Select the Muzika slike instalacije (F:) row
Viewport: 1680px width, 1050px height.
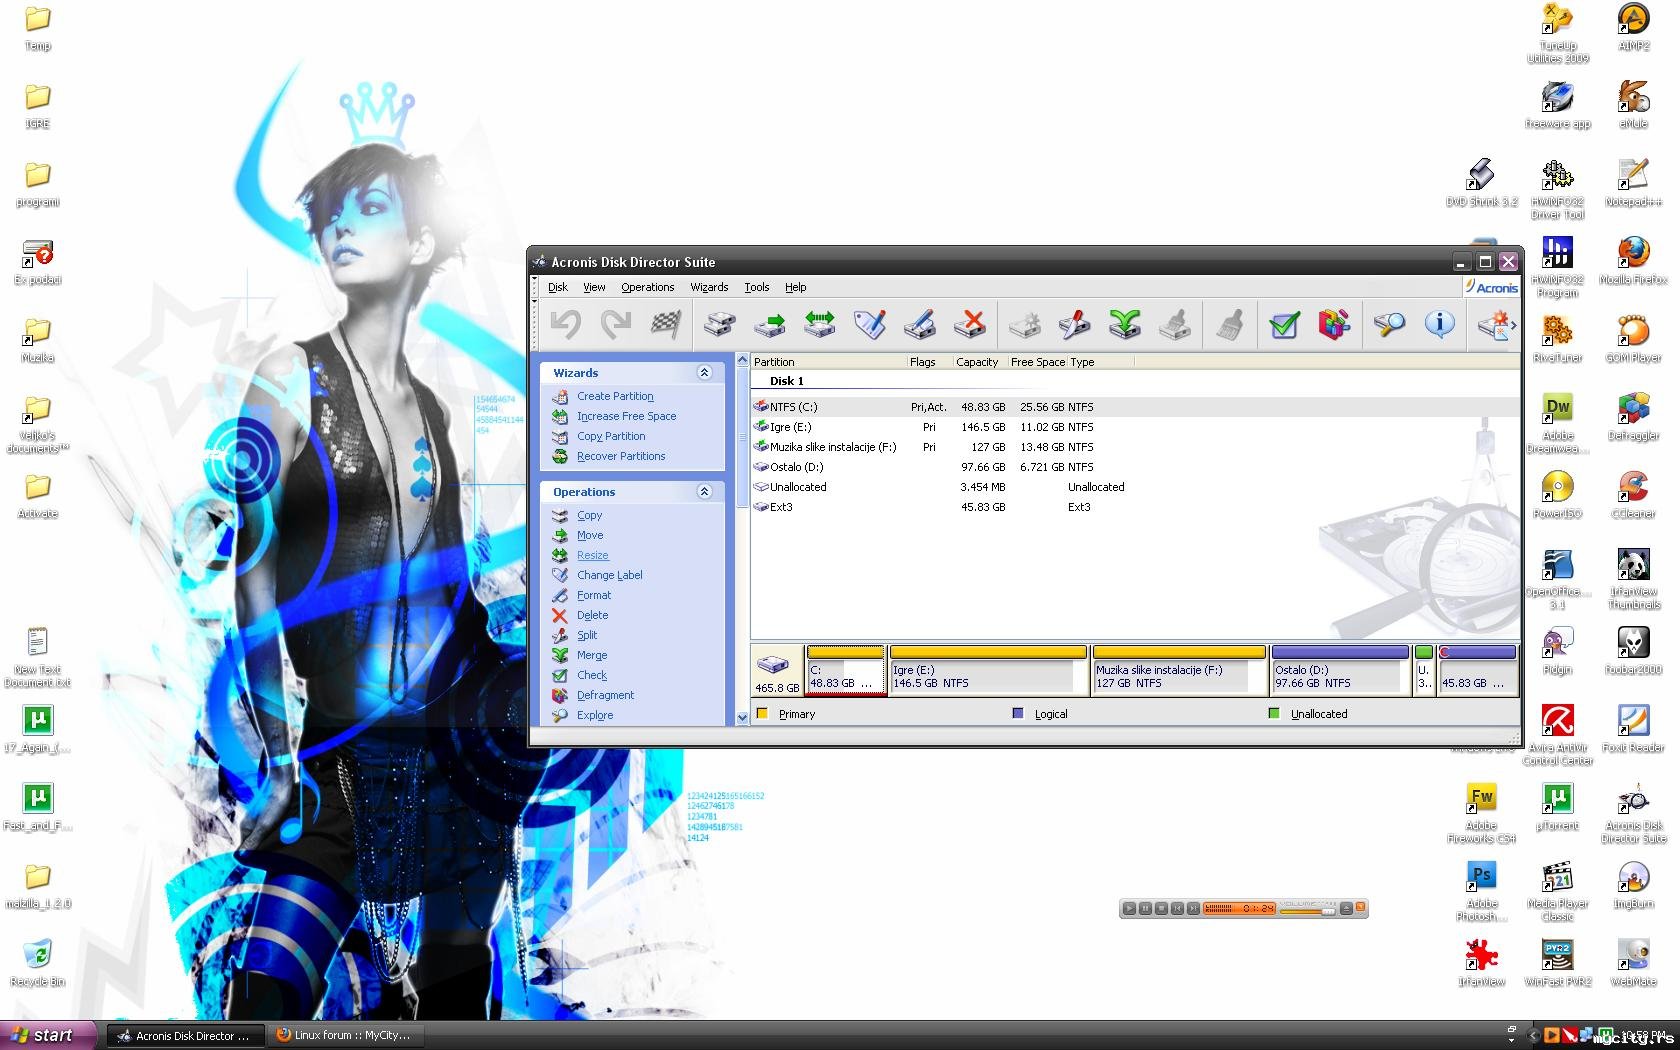(1135, 447)
